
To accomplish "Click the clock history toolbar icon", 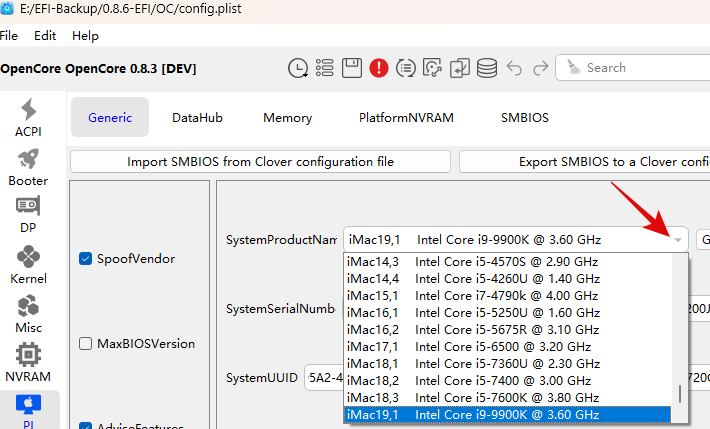I will point(298,68).
